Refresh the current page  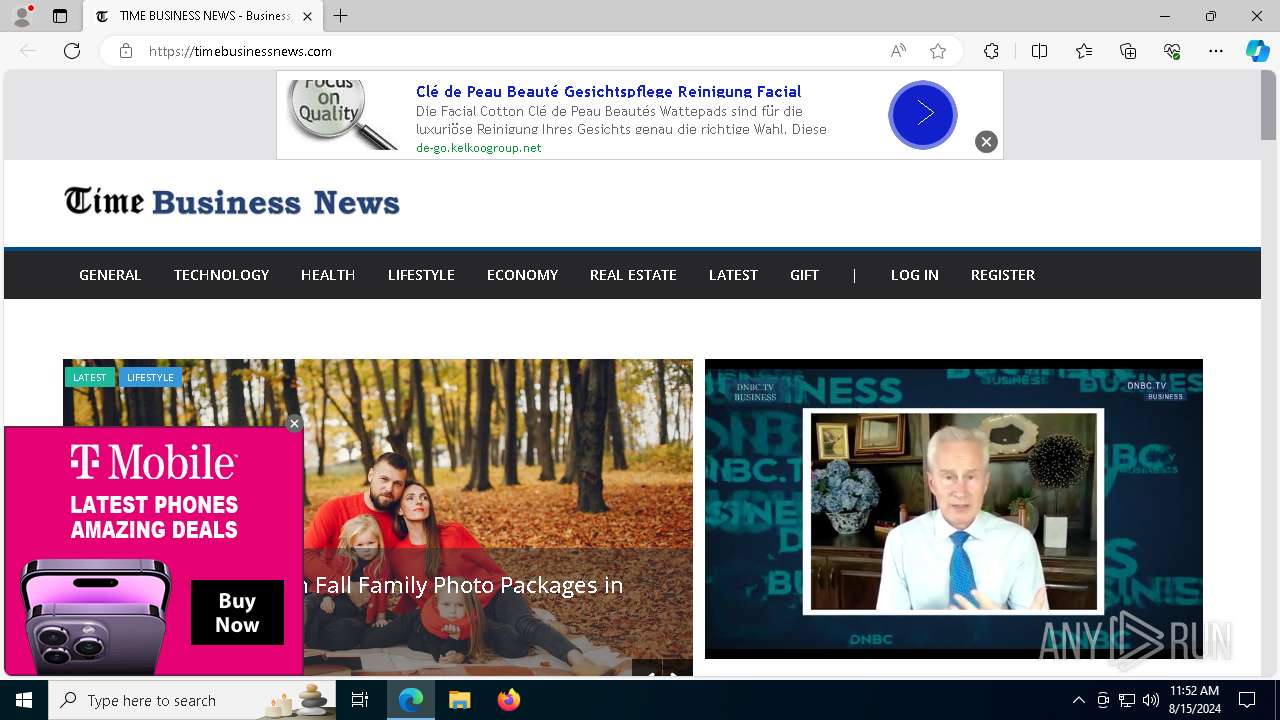(x=72, y=51)
